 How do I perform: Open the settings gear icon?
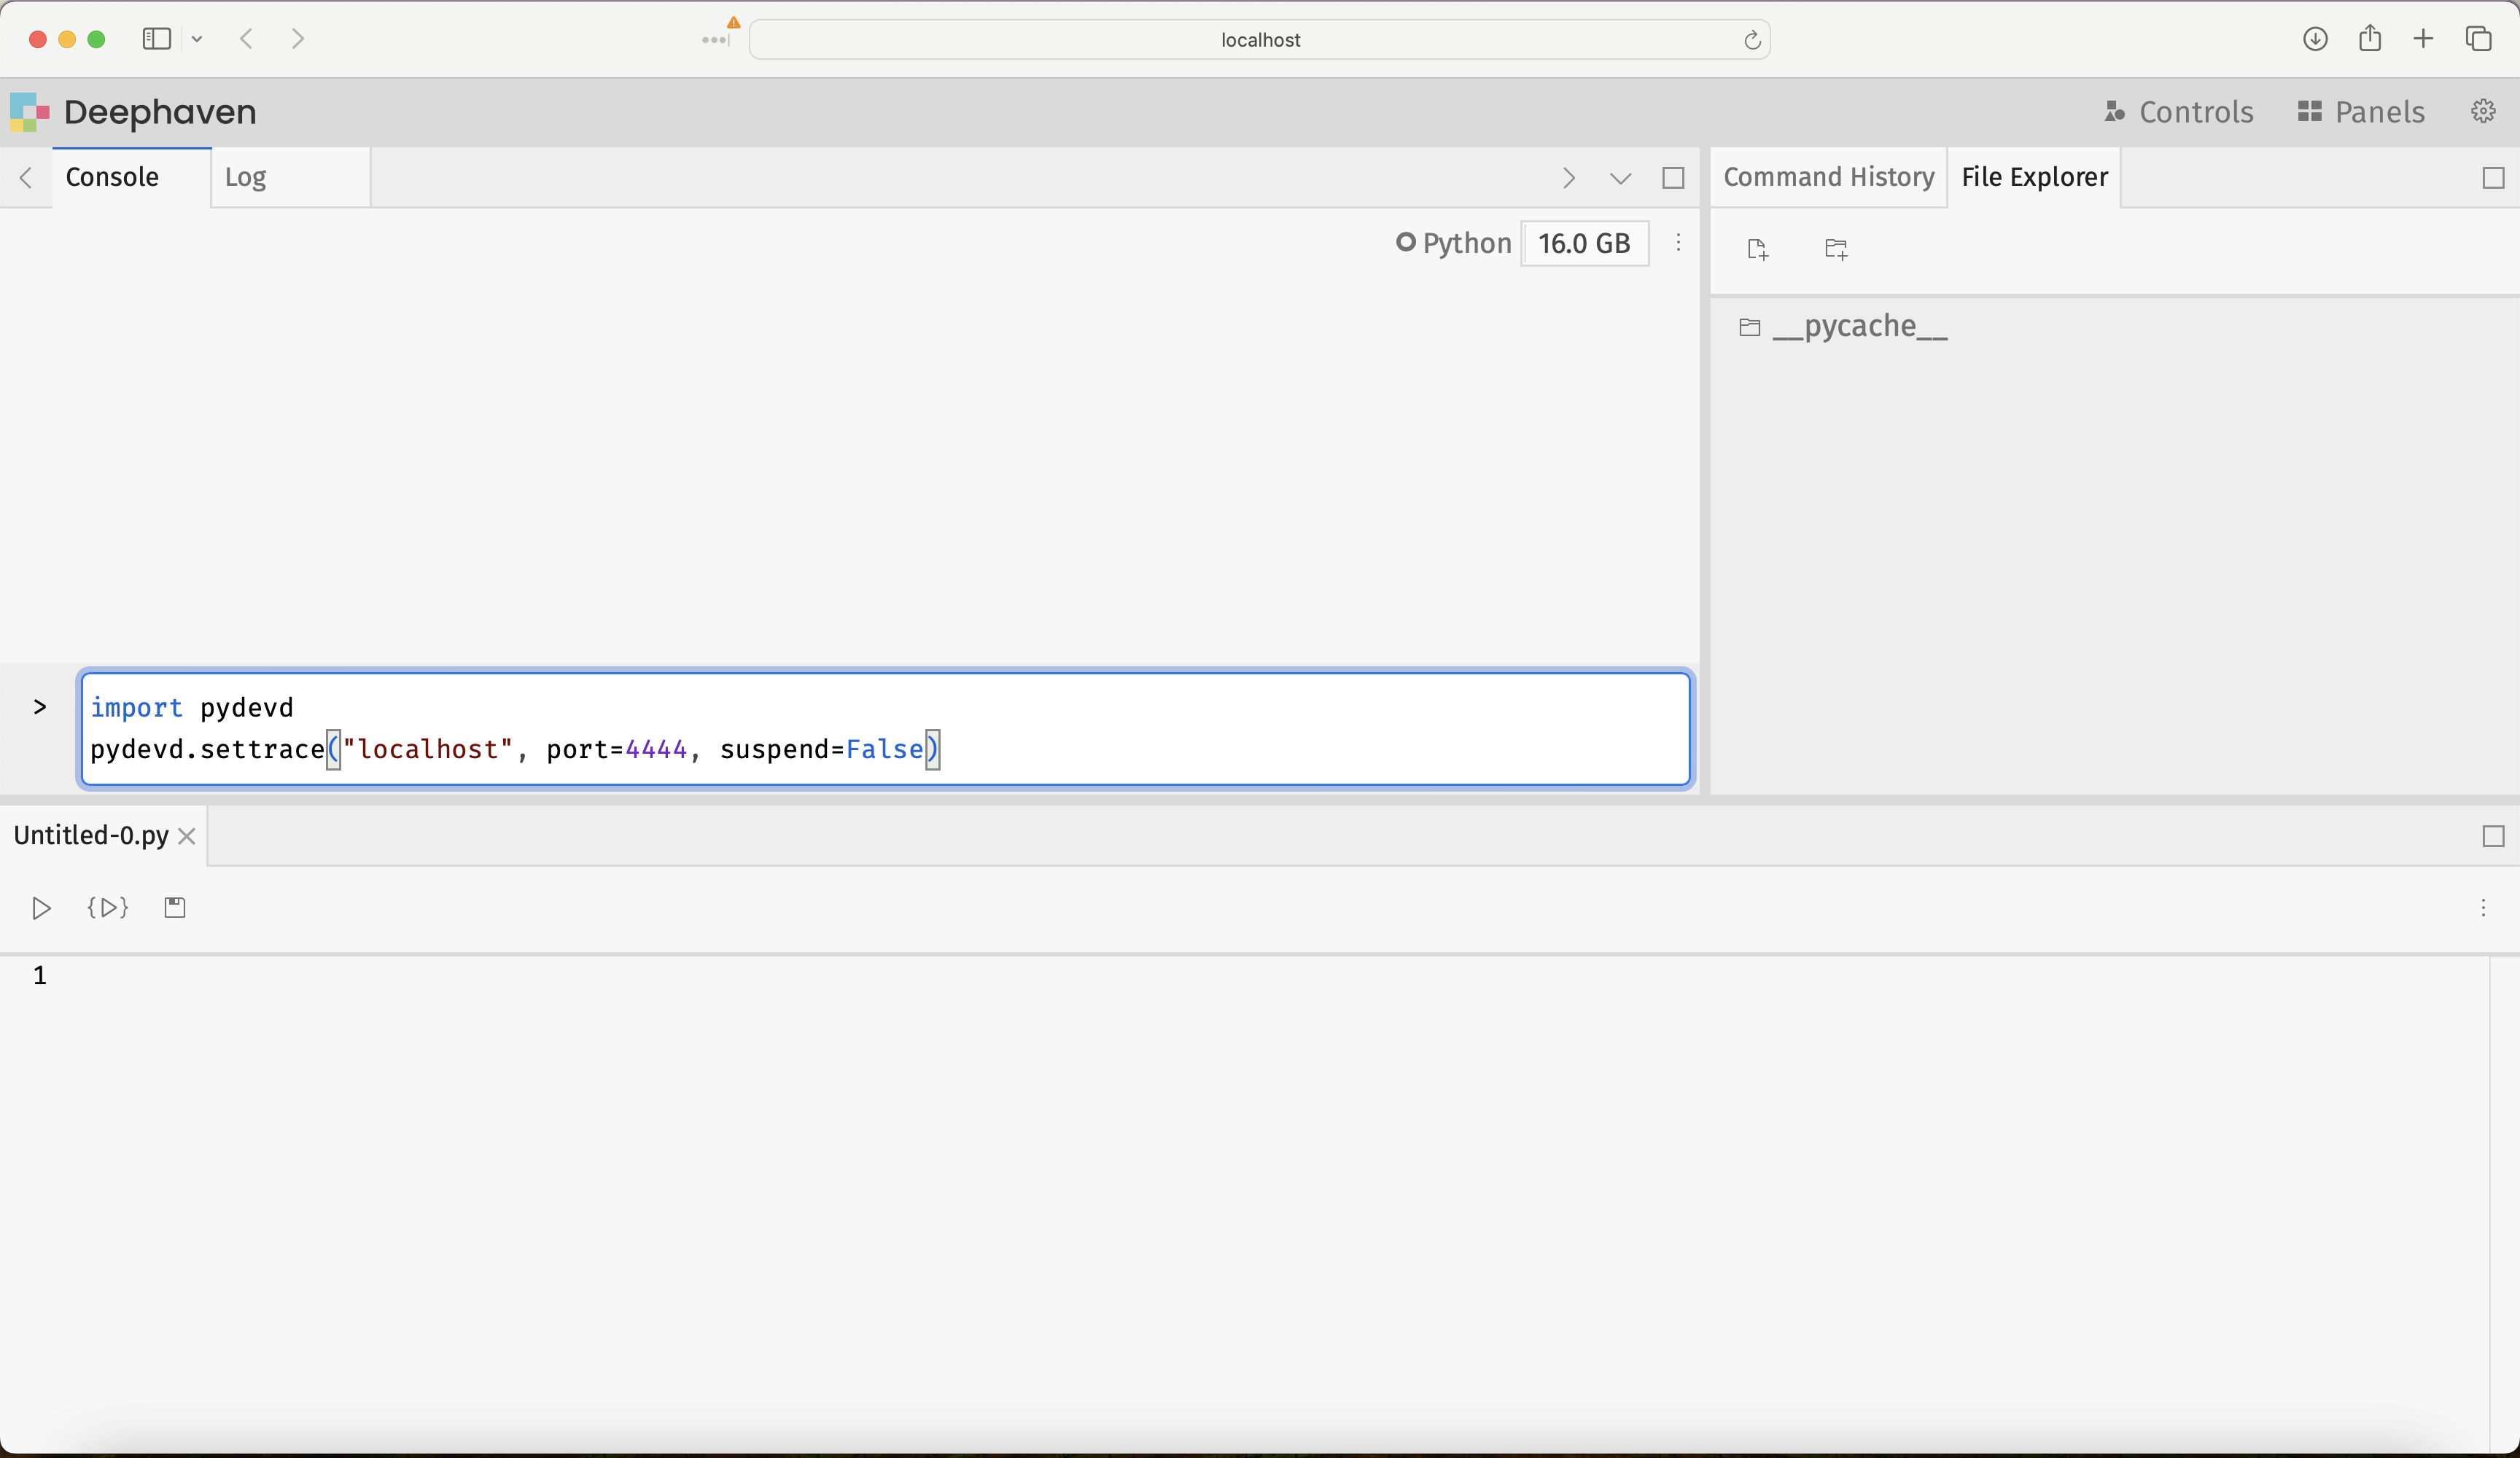[2483, 111]
